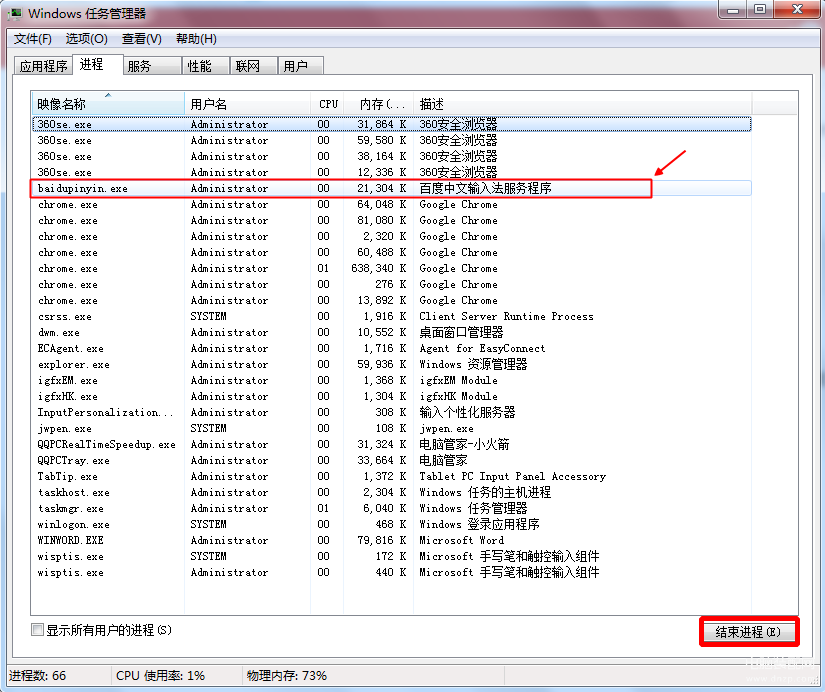
Task: Select 360se.exe row using 12,336 K
Action: point(391,172)
